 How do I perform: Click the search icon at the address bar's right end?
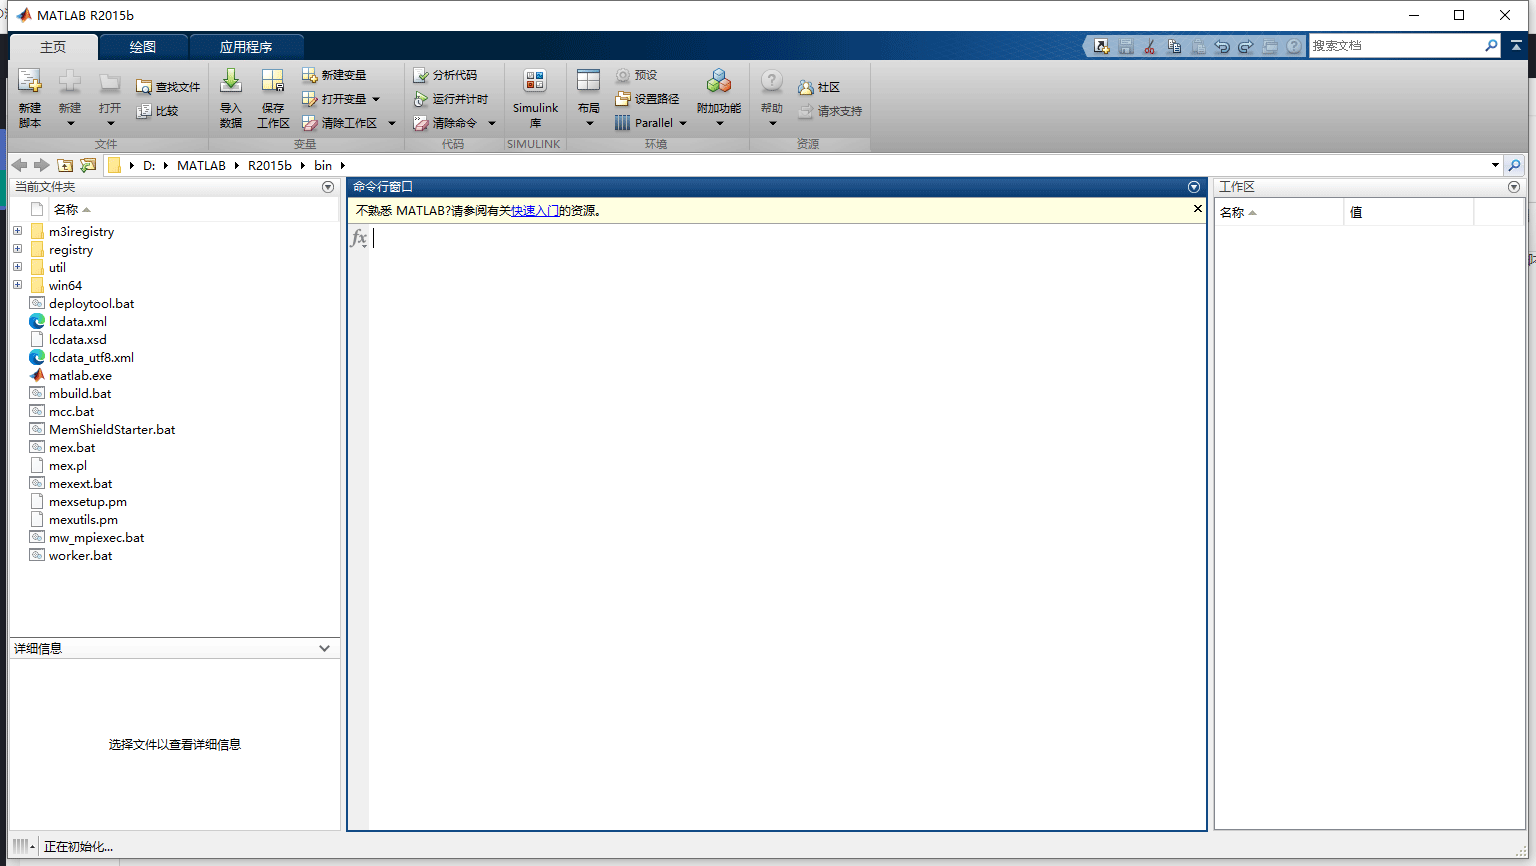click(1514, 165)
